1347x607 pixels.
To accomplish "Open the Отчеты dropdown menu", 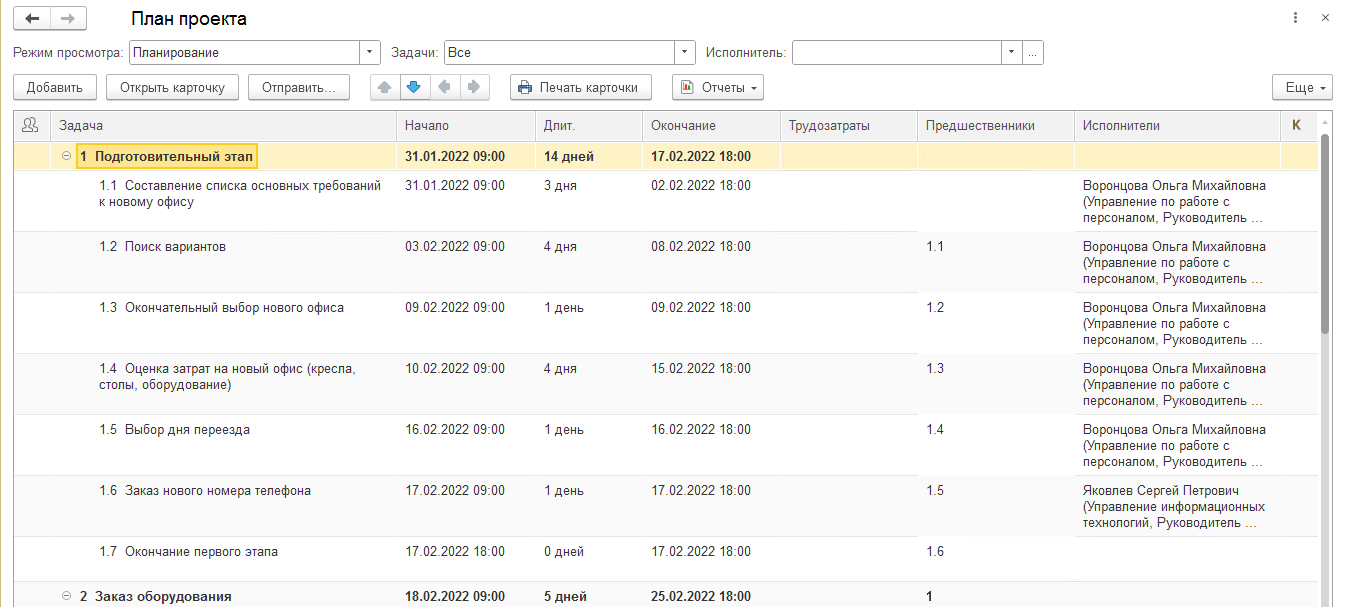I will (718, 87).
